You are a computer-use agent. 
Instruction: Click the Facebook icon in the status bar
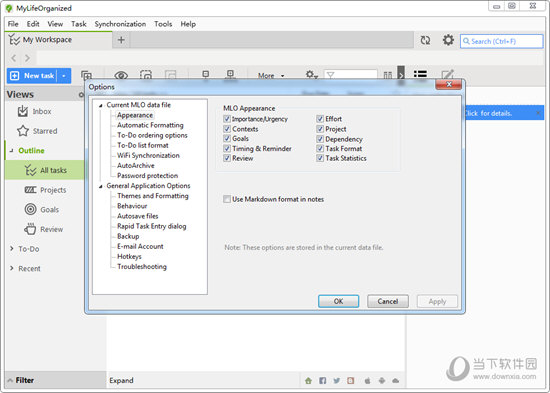322,381
